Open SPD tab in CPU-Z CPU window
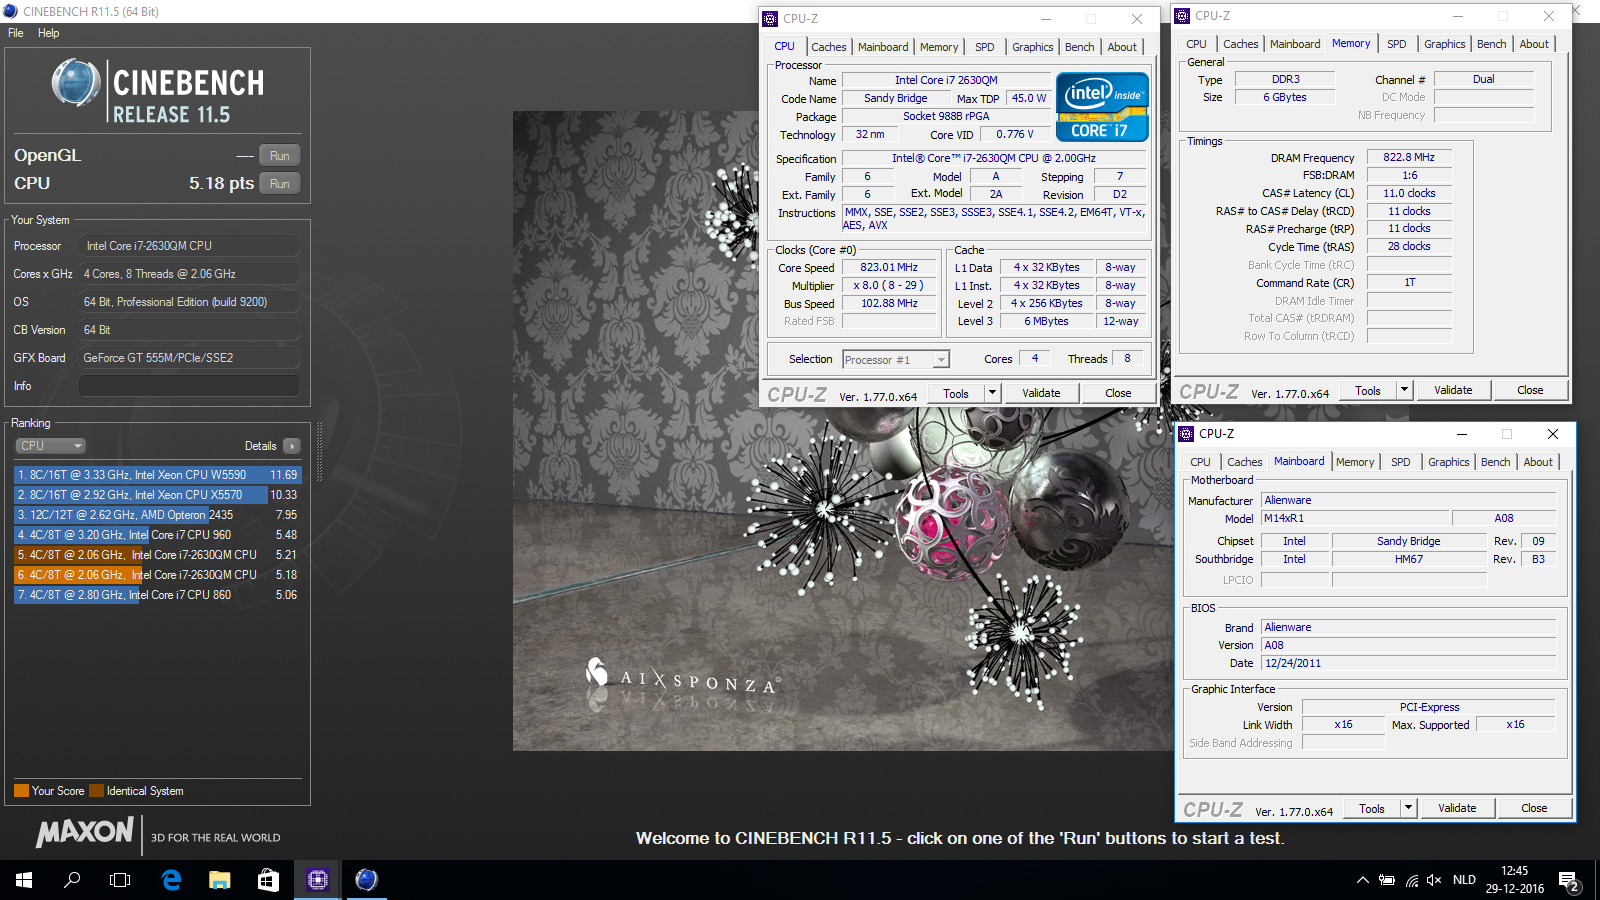Viewport: 1600px width, 900px height. click(x=985, y=47)
